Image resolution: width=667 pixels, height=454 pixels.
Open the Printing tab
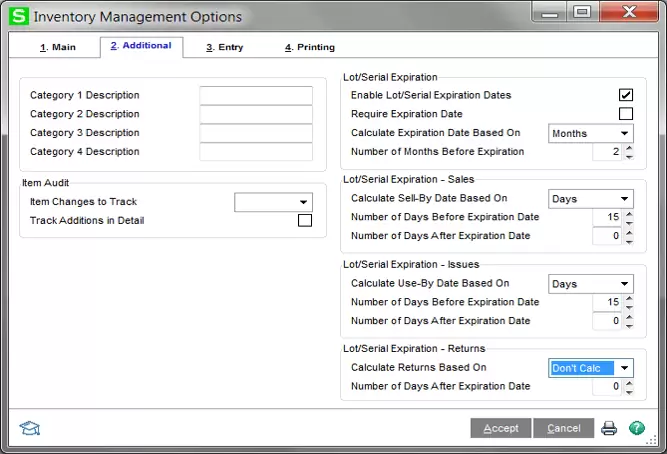pos(309,47)
